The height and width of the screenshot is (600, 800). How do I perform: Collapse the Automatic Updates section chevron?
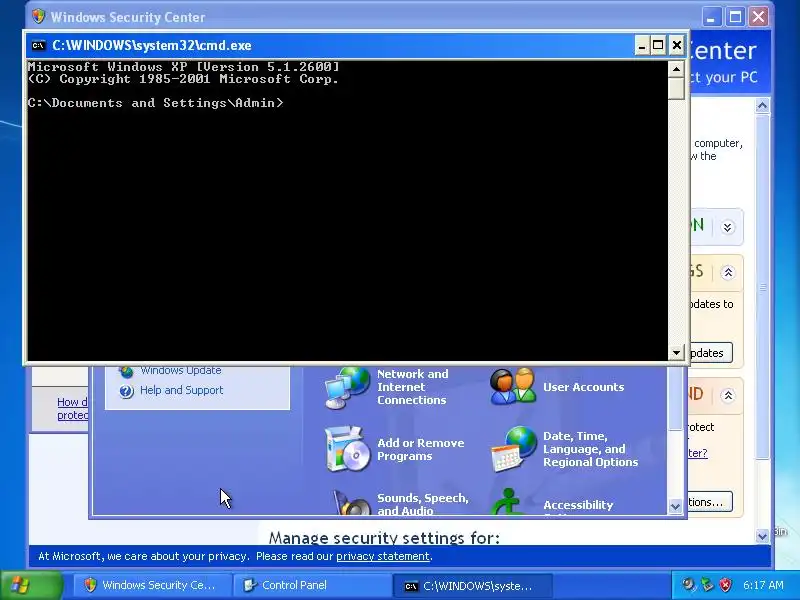tap(728, 273)
